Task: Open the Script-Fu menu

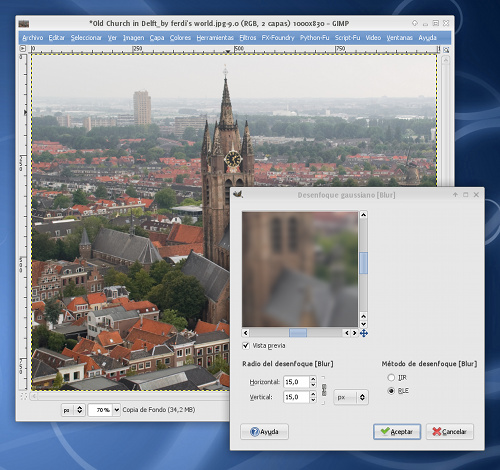Action: (347, 38)
